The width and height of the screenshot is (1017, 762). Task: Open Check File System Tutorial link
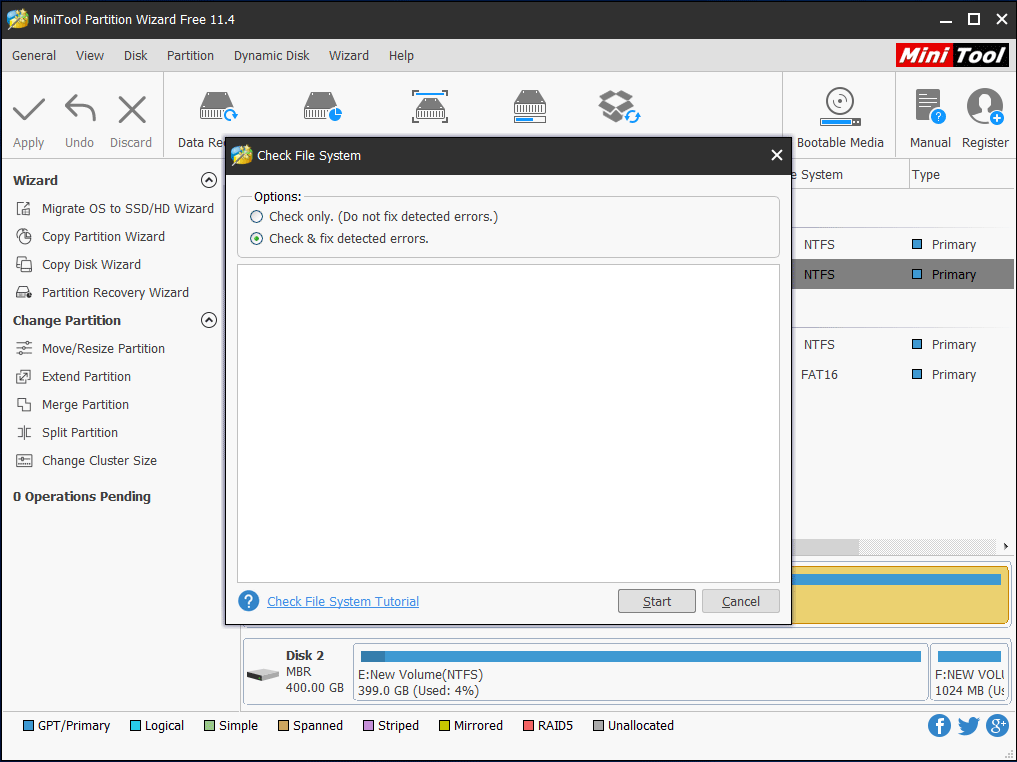pos(343,602)
